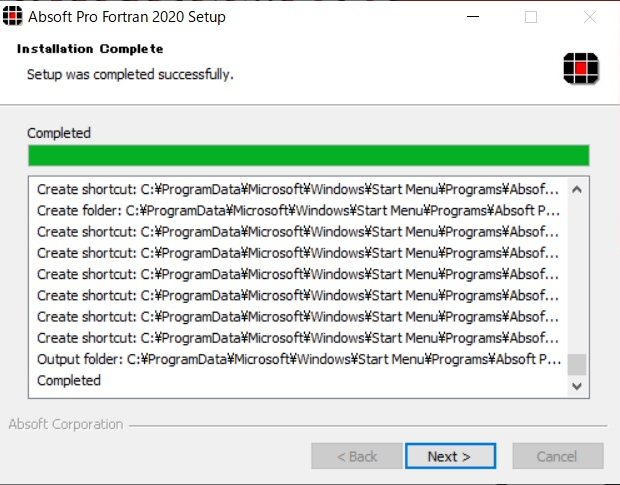This screenshot has height=485, width=620.
Task: Click the 'Completed' status label above progress bar
Action: click(59, 133)
